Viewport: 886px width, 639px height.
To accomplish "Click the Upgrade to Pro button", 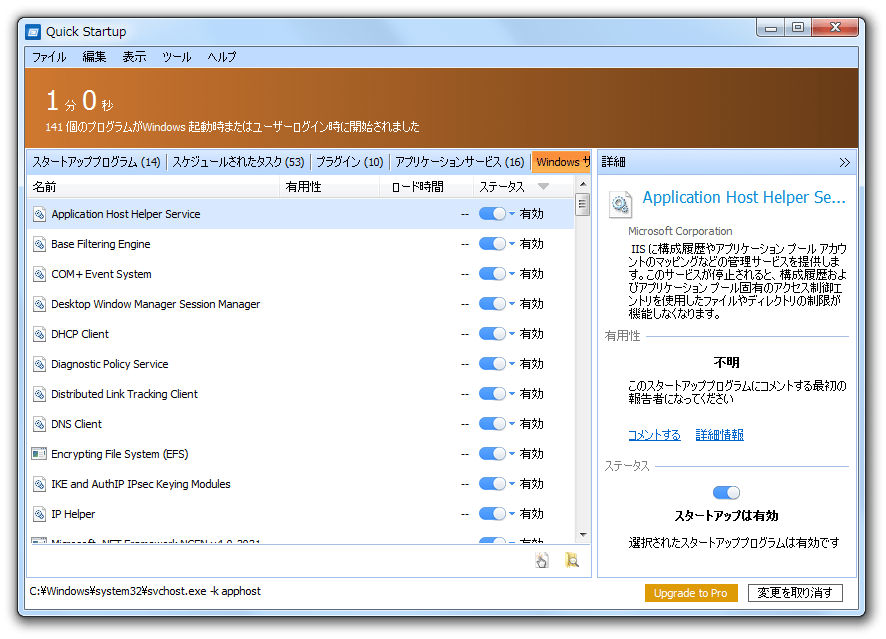I will click(690, 593).
